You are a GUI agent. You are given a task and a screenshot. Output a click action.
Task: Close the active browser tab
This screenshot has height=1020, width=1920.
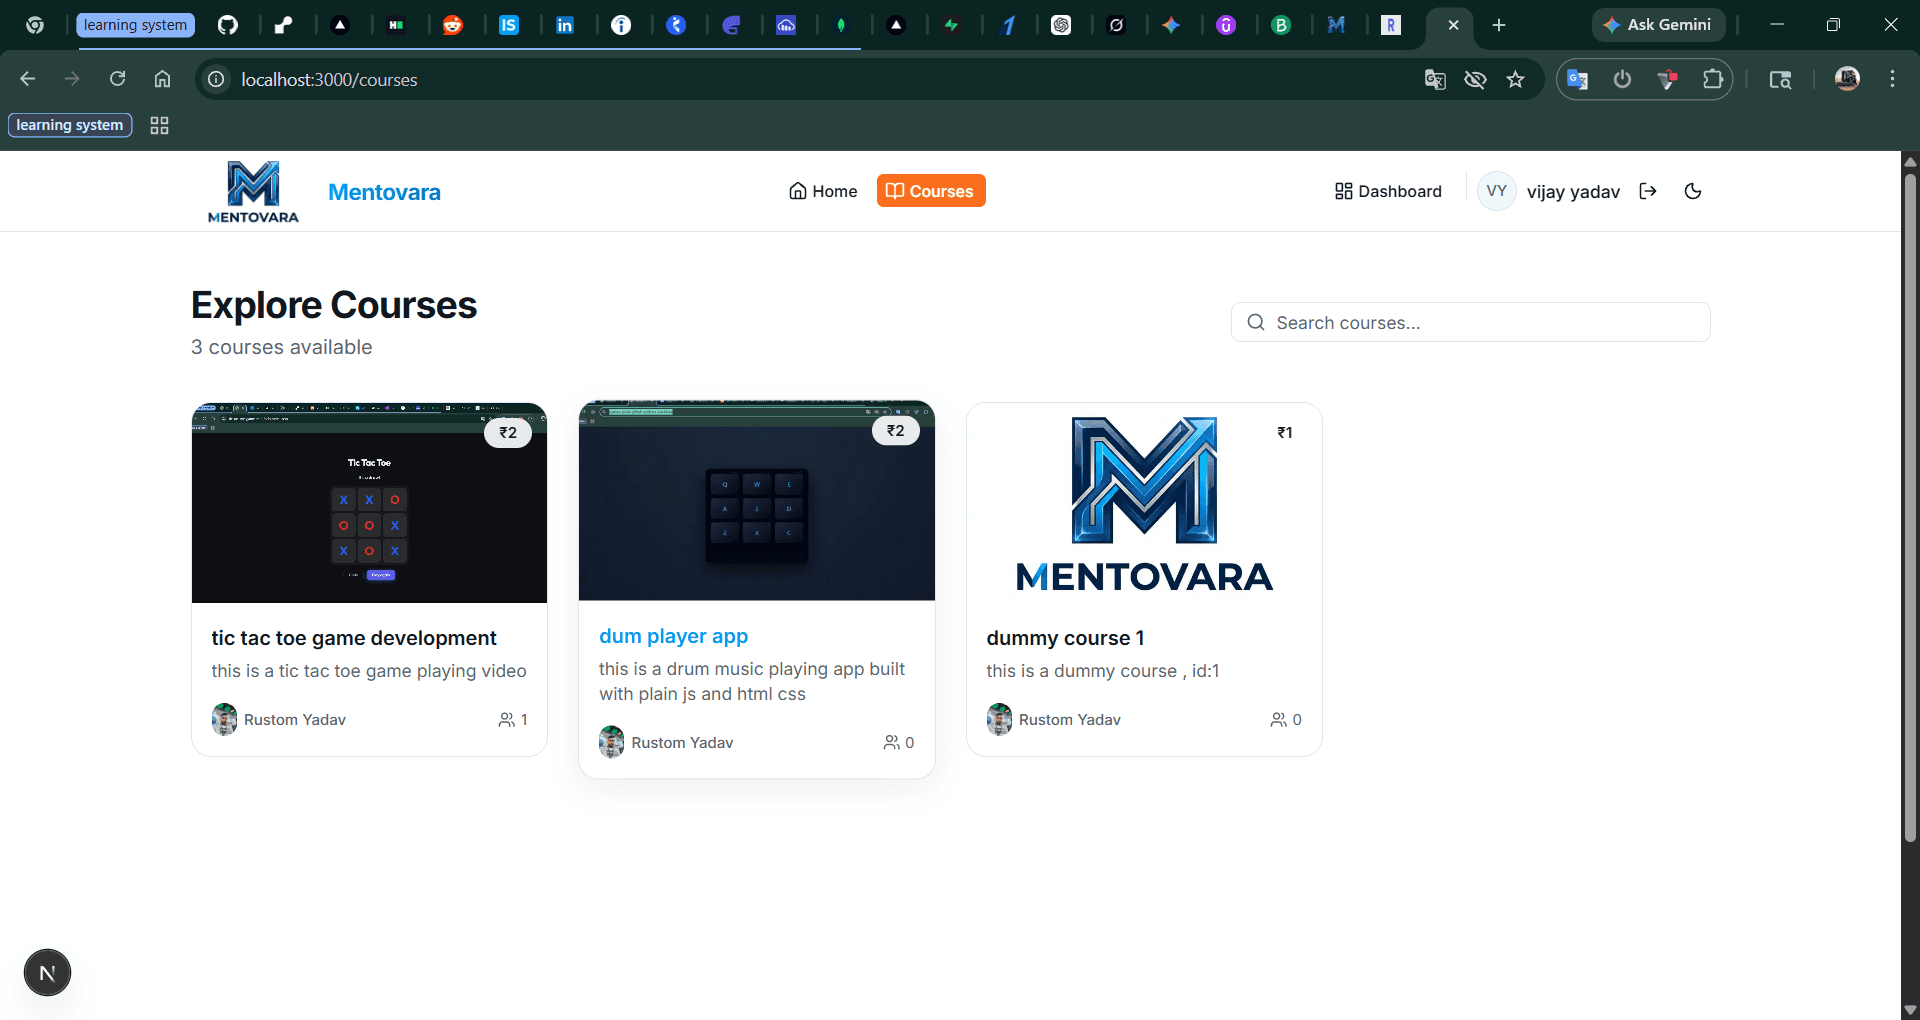tap(1453, 25)
